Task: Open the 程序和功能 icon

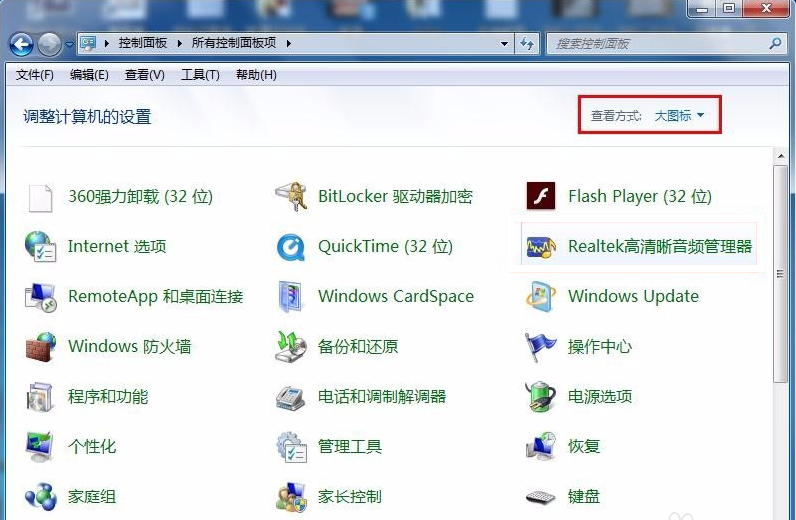Action: [40, 397]
